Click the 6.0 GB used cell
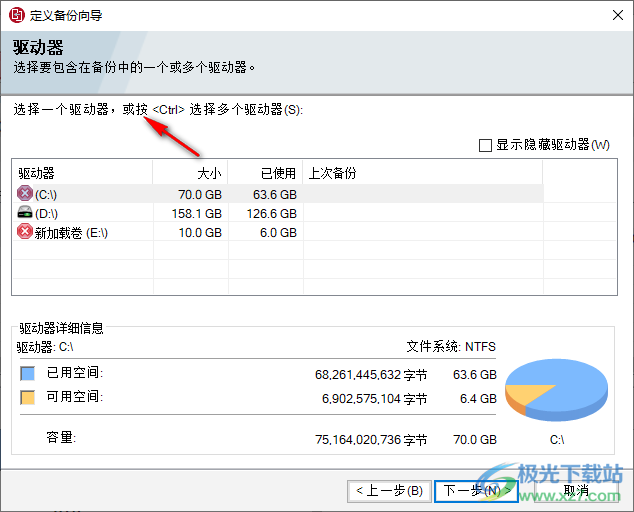Viewport: 634px width, 512px height. click(x=278, y=233)
